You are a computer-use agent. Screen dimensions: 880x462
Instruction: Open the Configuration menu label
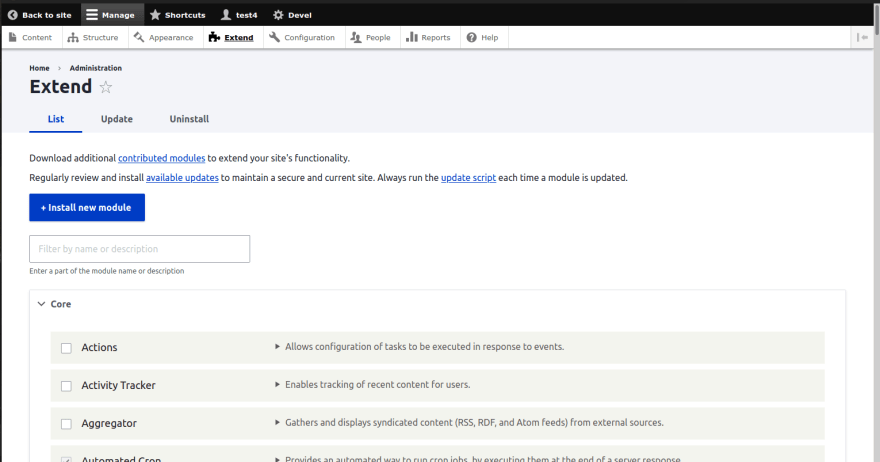tap(309, 38)
